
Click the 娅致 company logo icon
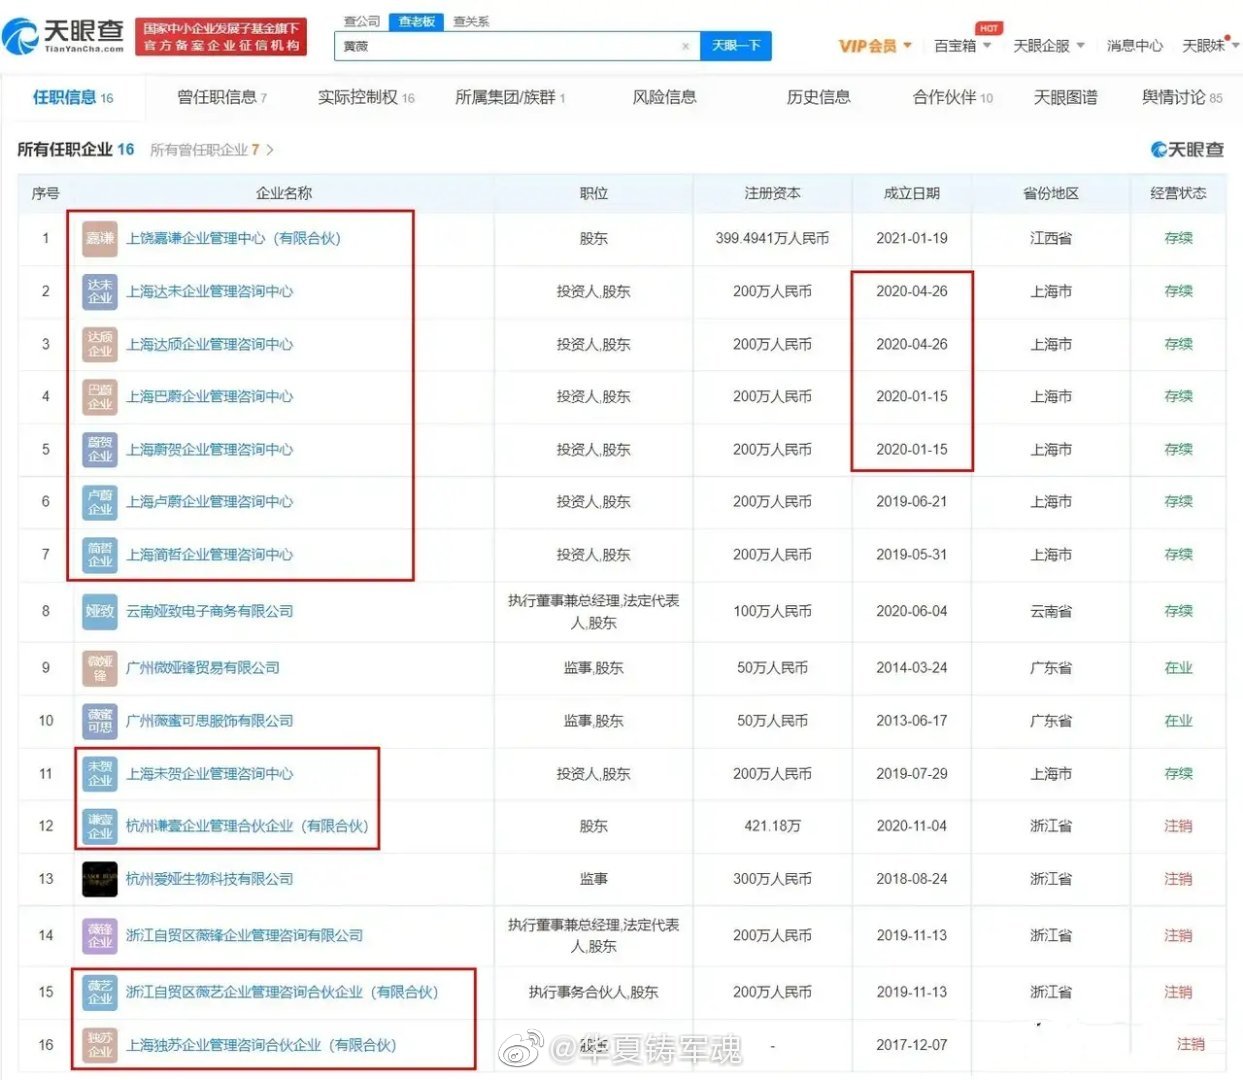[x=98, y=611]
